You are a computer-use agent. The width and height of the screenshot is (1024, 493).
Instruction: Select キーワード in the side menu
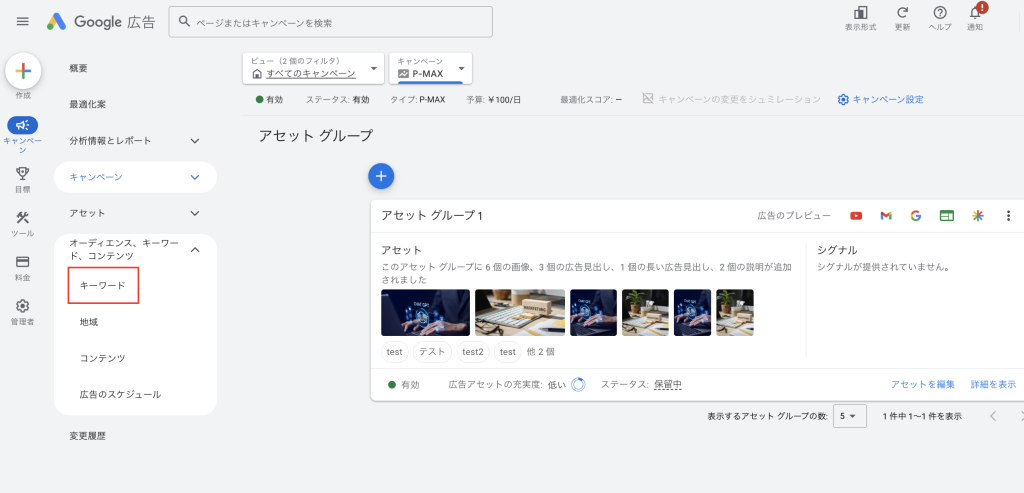pos(103,286)
